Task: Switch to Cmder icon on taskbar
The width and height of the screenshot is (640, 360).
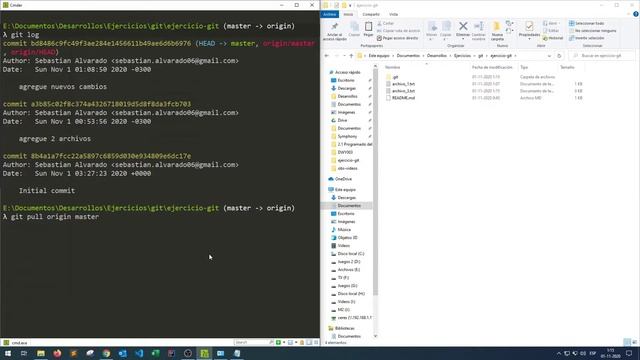Action: (x=204, y=353)
